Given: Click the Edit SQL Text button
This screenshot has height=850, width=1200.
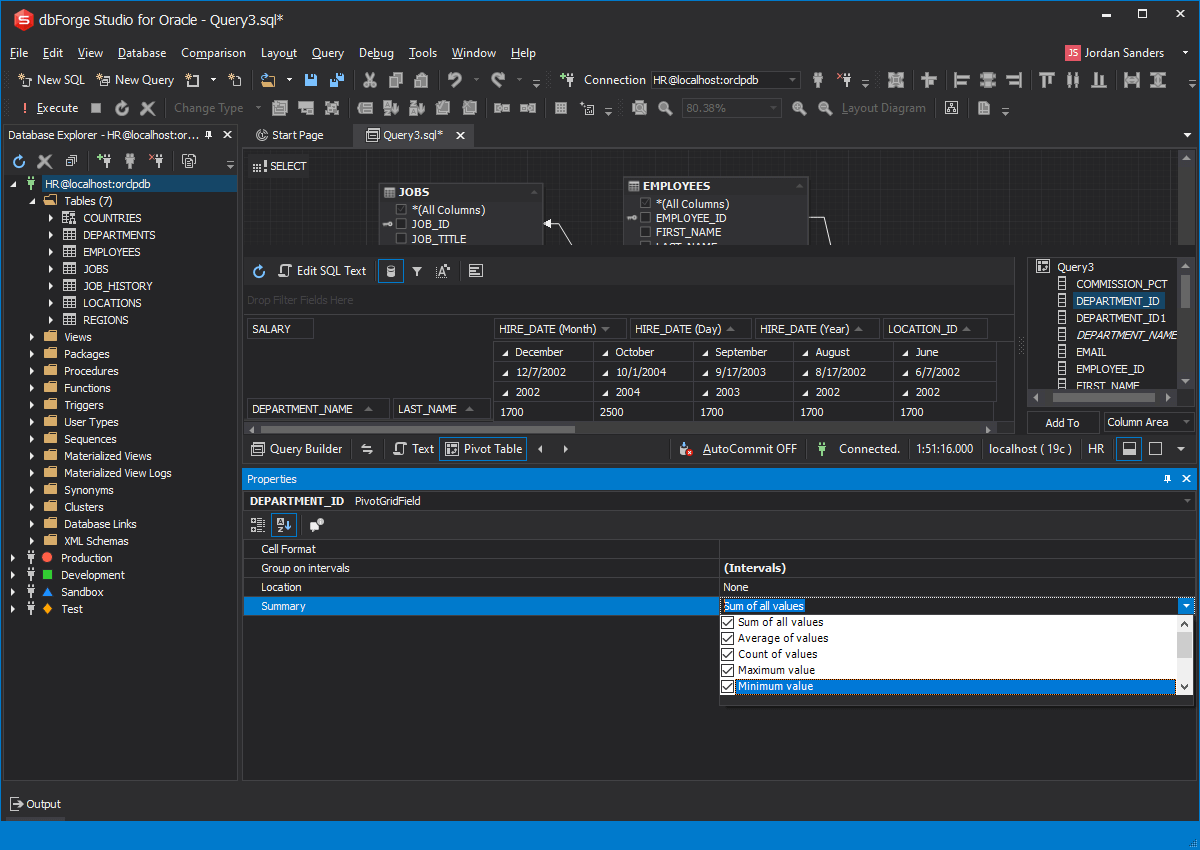Looking at the screenshot, I should click(x=322, y=270).
